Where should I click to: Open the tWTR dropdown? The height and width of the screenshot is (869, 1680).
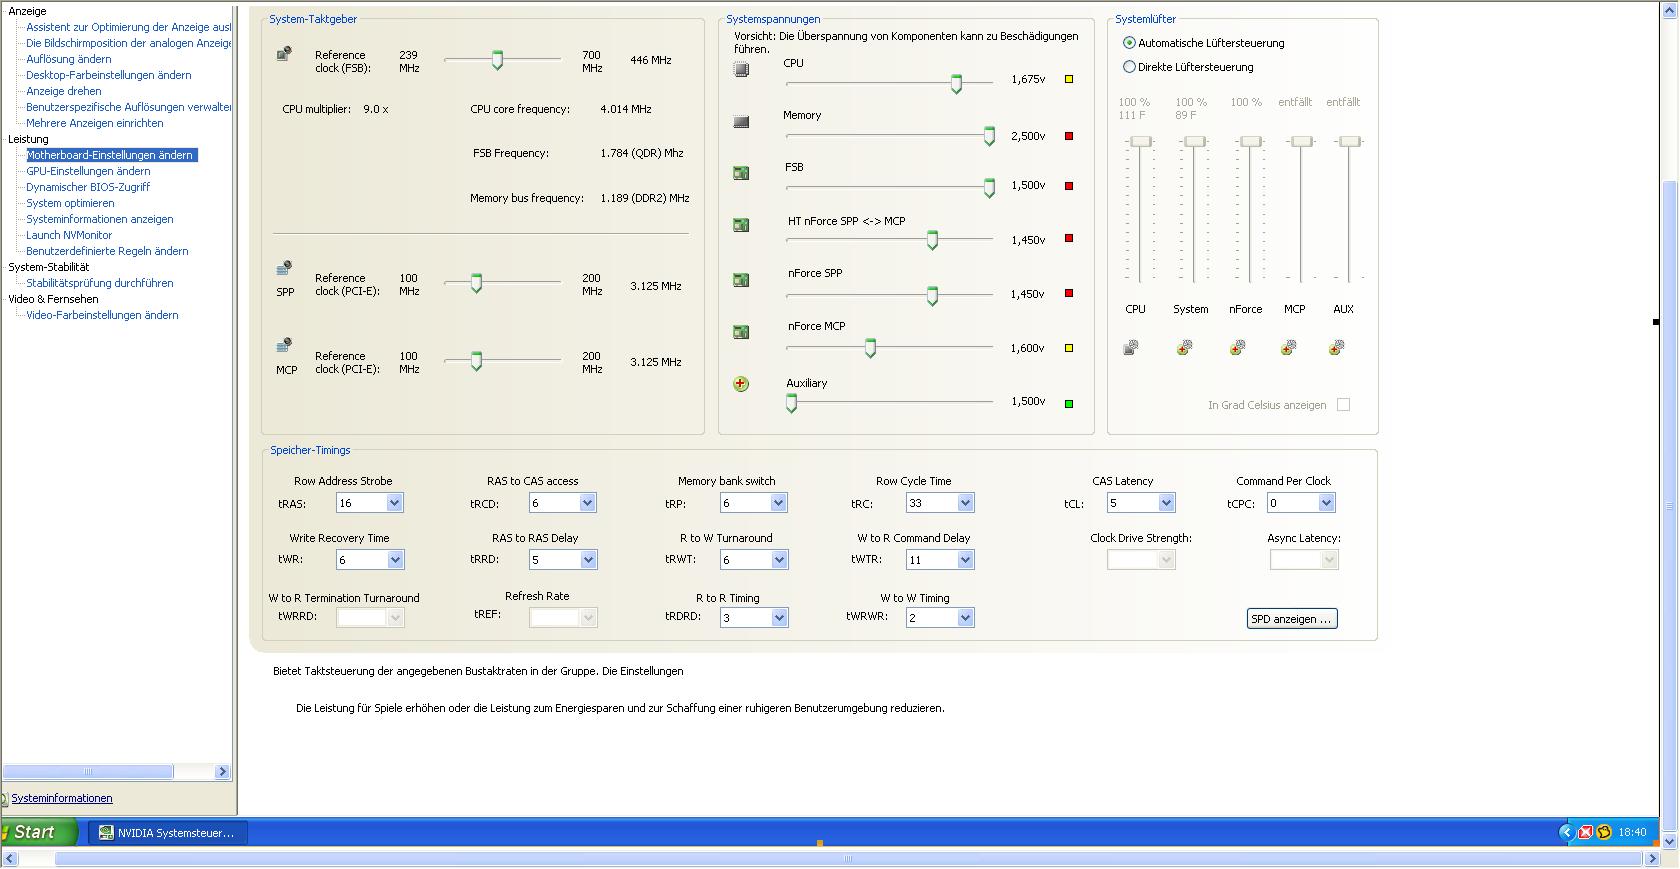(965, 560)
